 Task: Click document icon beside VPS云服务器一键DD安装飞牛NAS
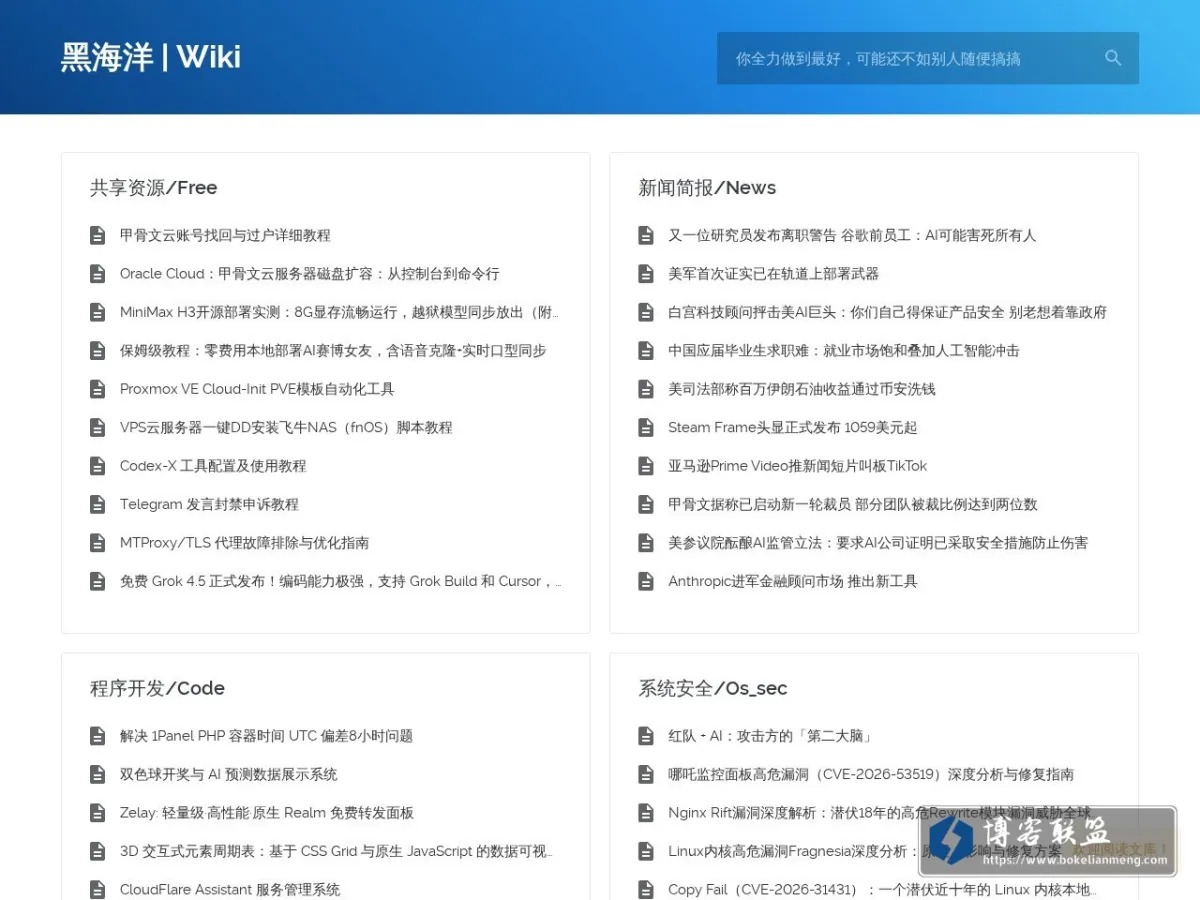click(98, 427)
